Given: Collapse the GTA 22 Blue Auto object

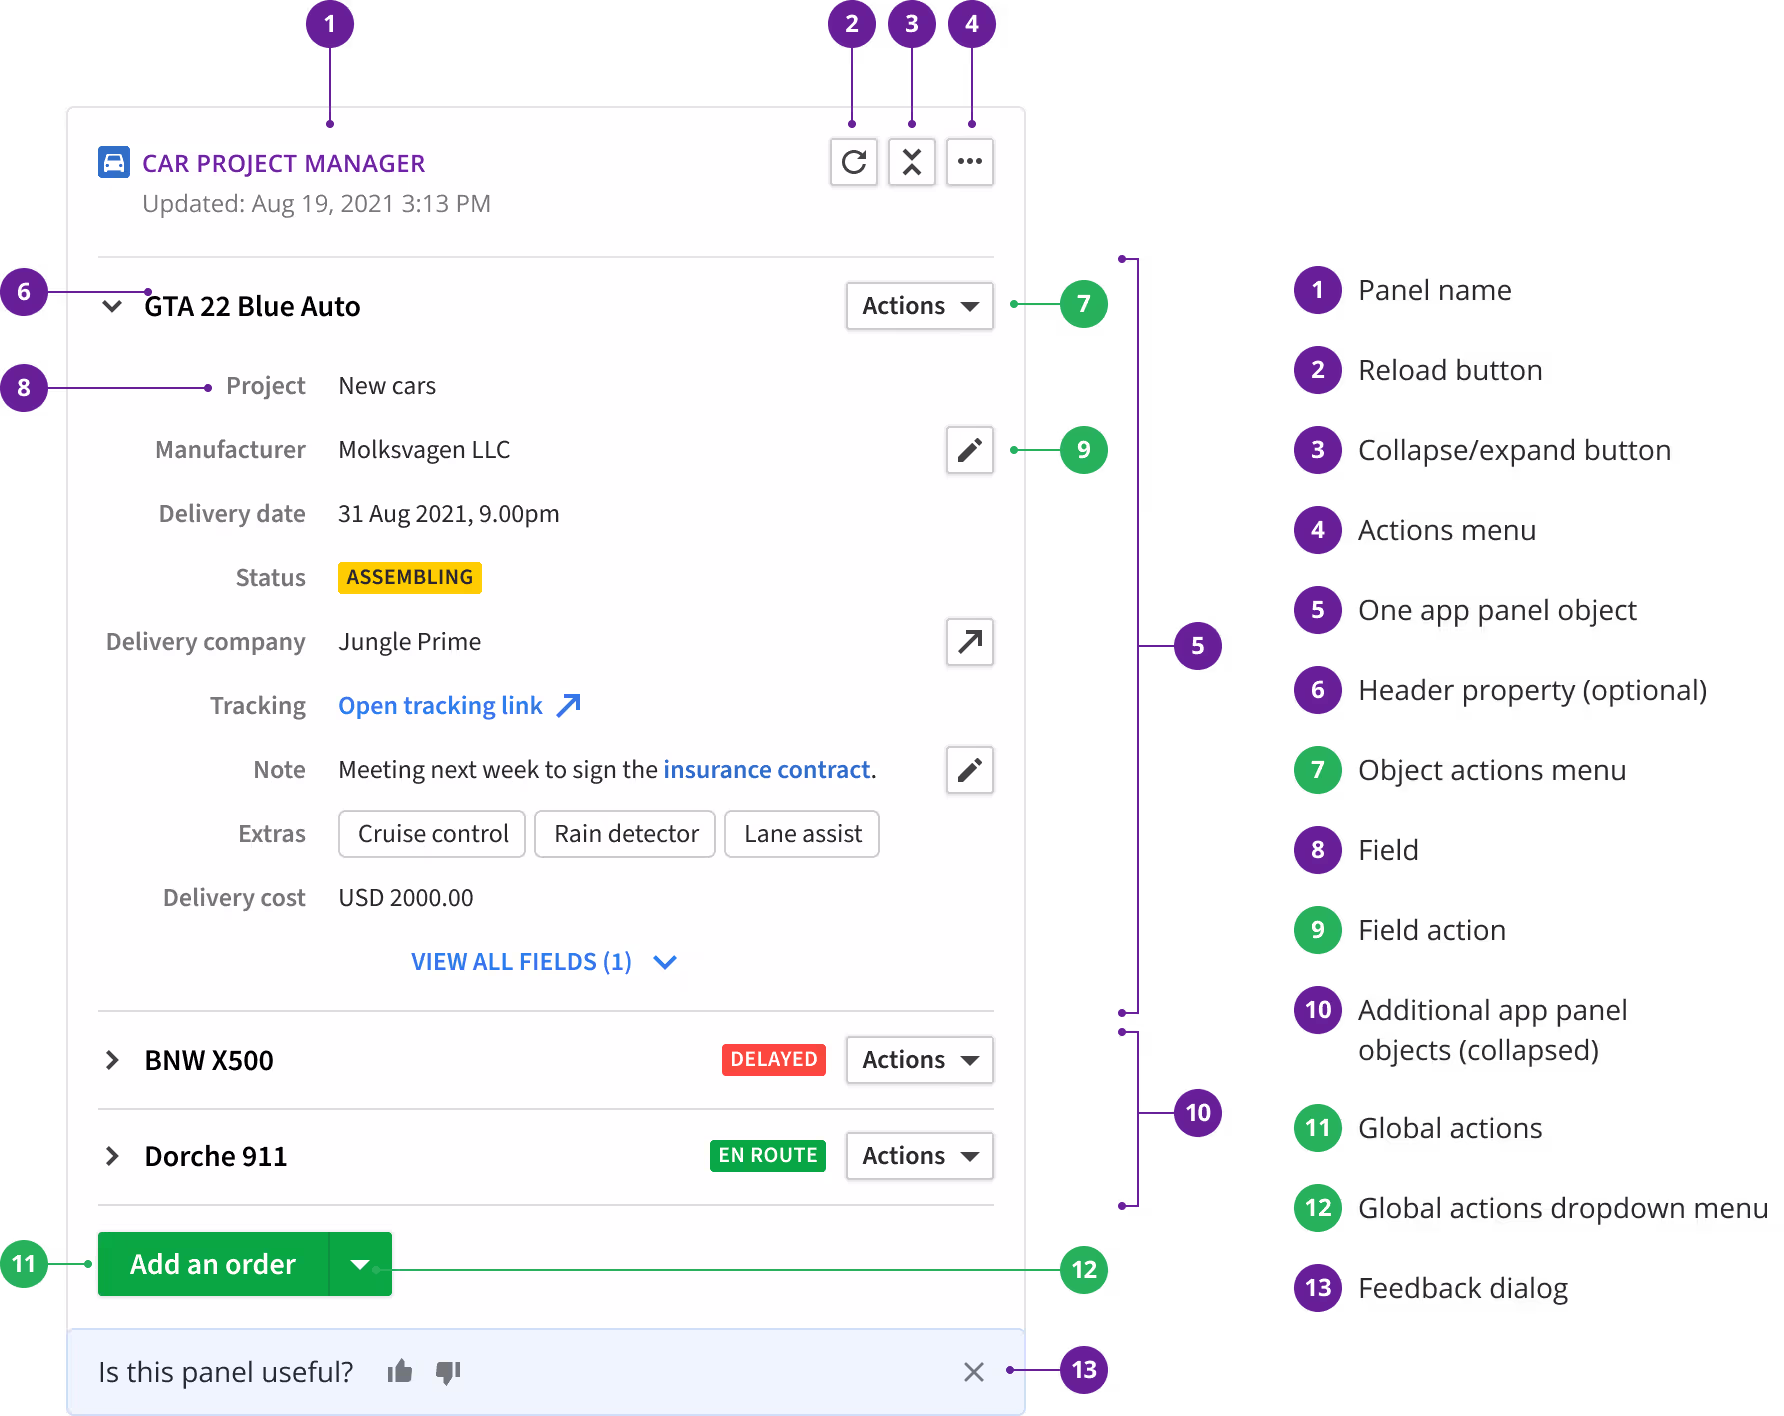Looking at the screenshot, I should click(x=112, y=306).
